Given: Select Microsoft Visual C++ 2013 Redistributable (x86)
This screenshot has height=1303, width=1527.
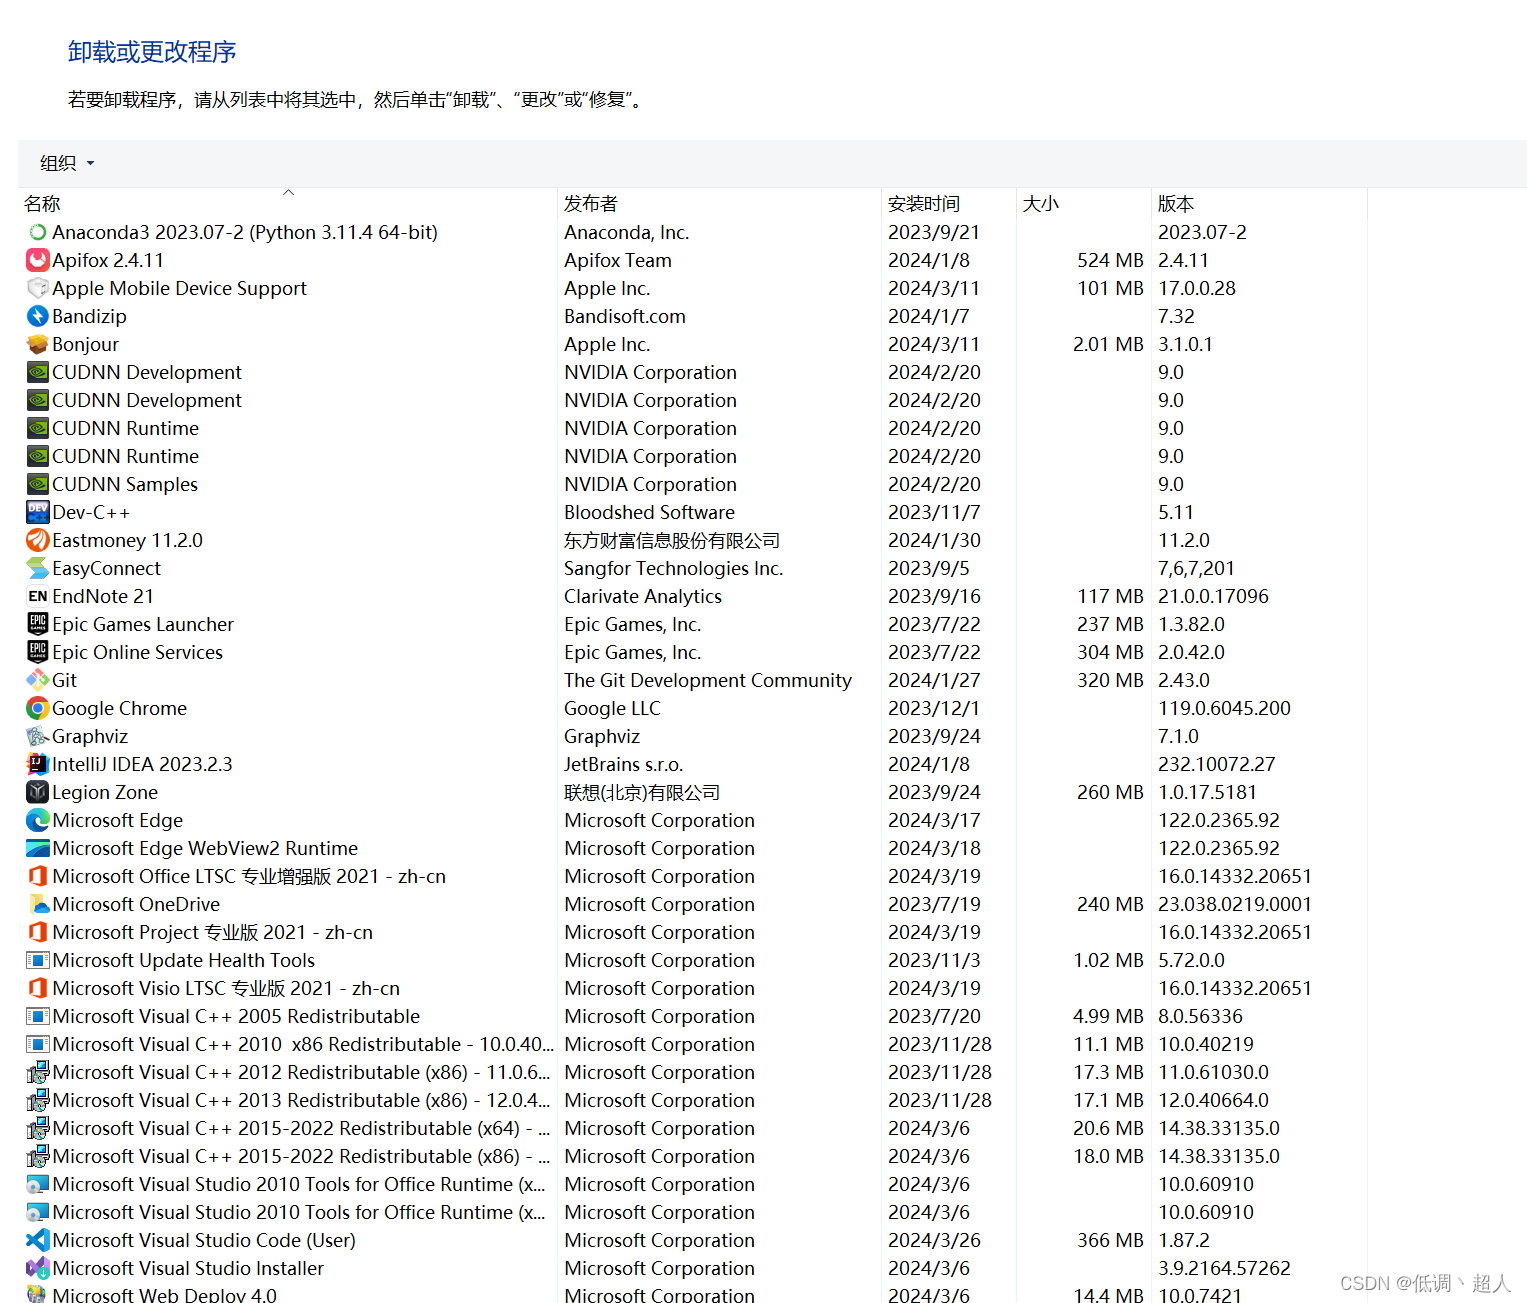Looking at the screenshot, I should (x=302, y=1100).
